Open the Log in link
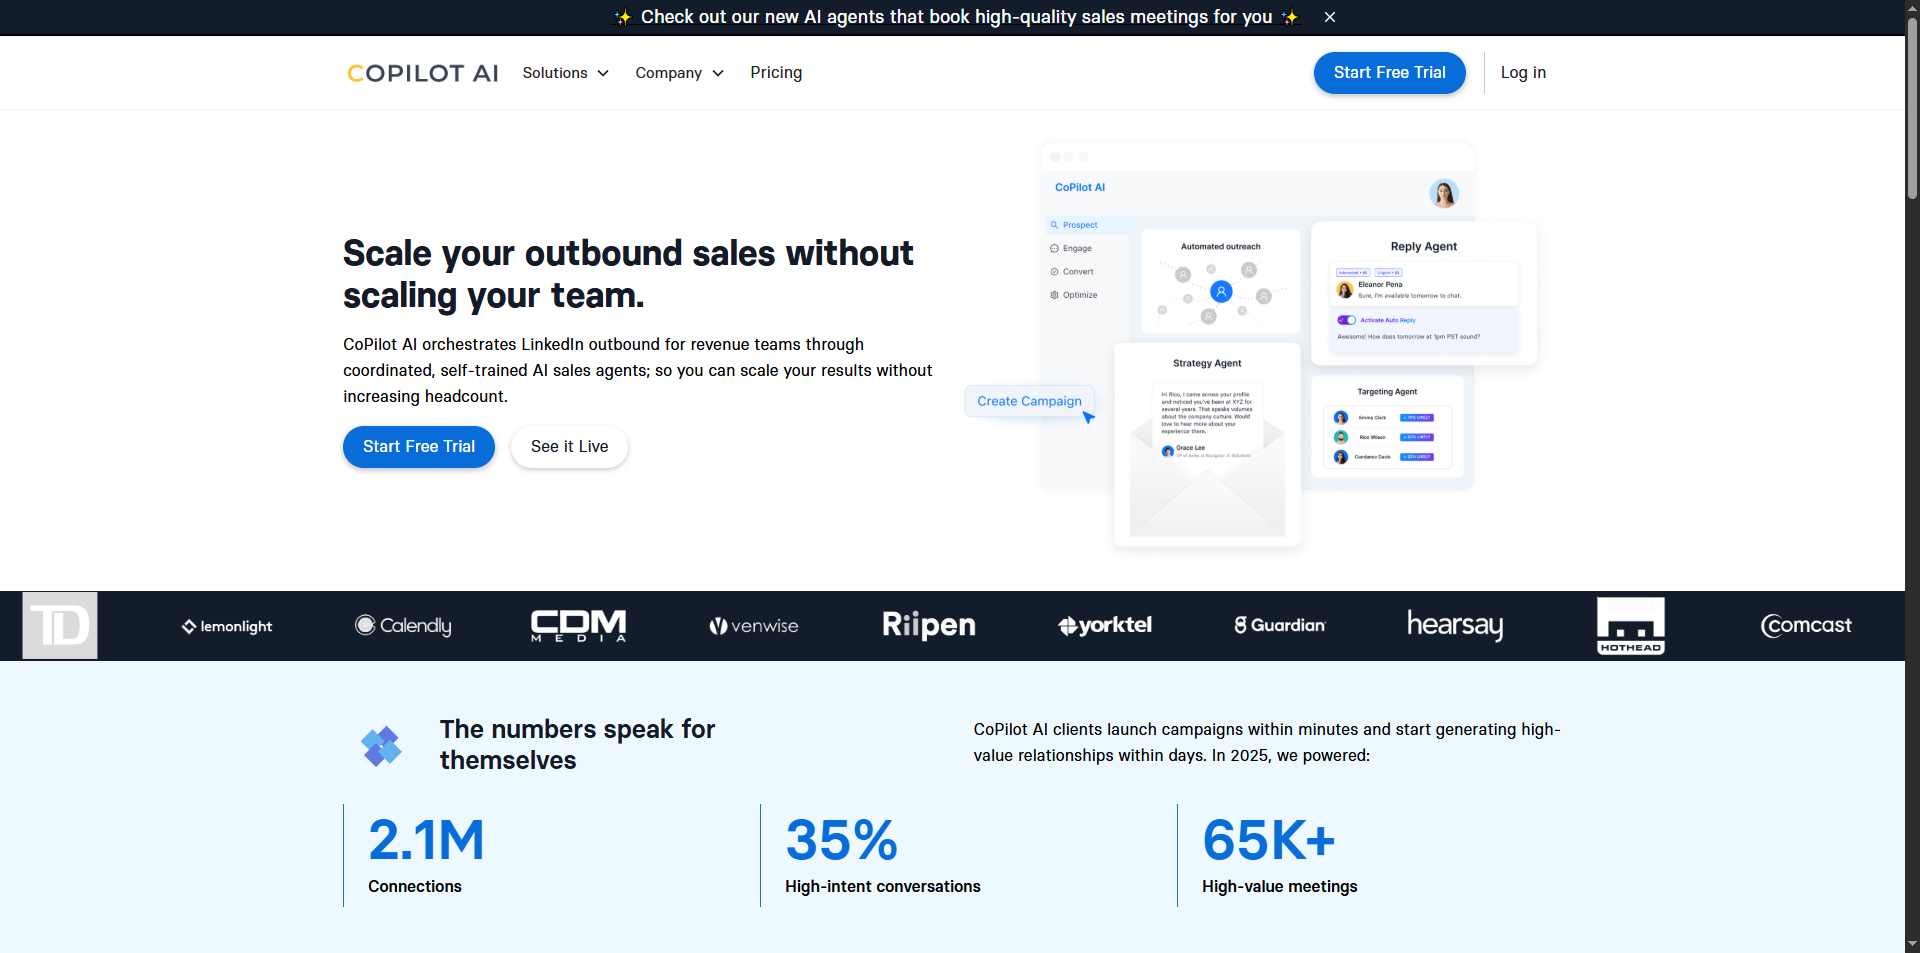 (x=1523, y=73)
